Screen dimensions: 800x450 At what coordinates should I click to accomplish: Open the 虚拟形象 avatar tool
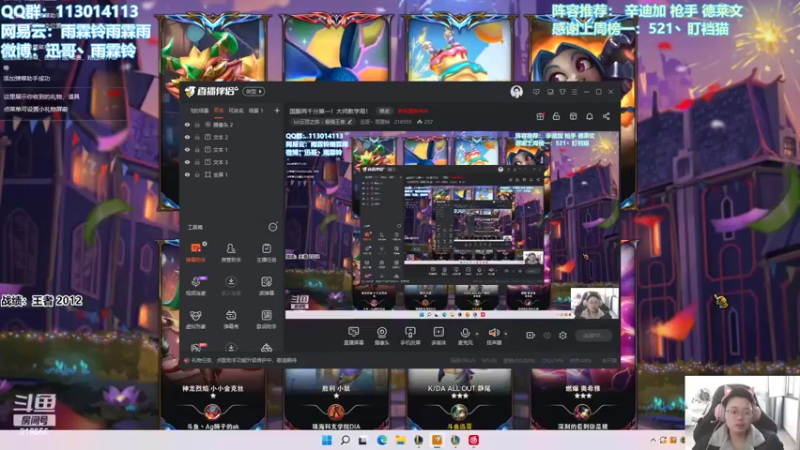(x=195, y=319)
